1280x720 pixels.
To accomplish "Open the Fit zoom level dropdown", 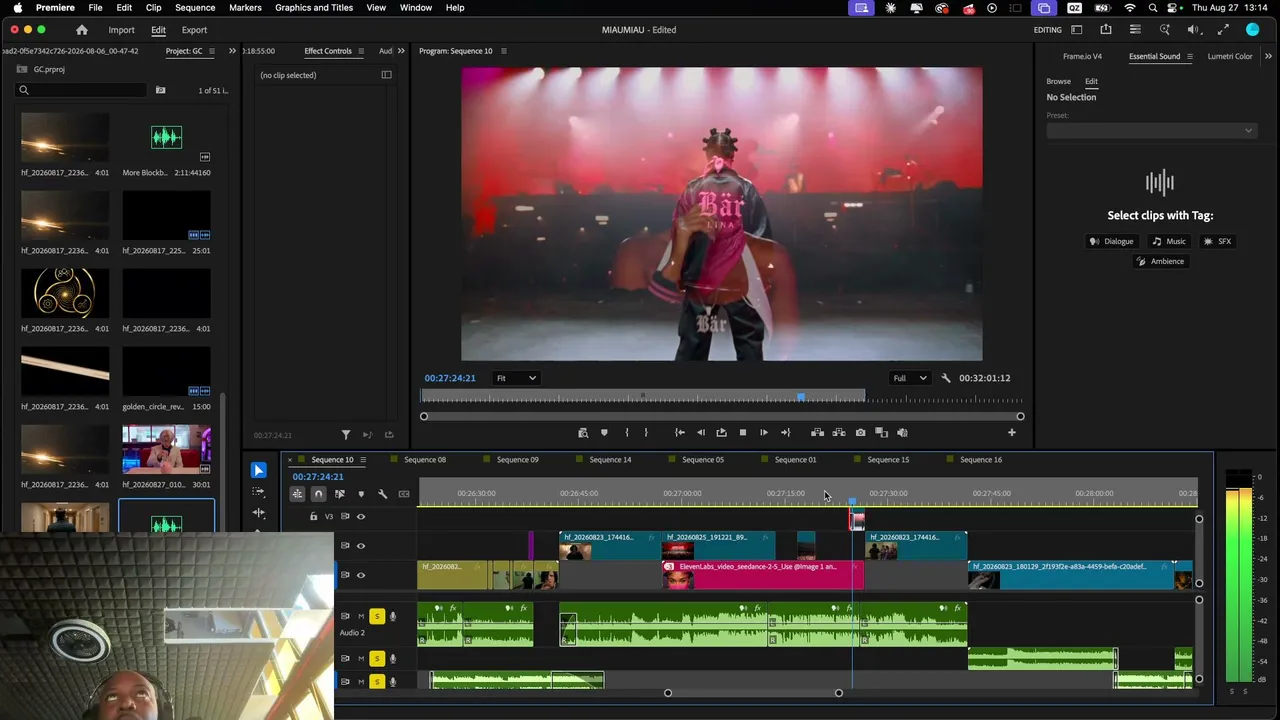I will (x=516, y=378).
